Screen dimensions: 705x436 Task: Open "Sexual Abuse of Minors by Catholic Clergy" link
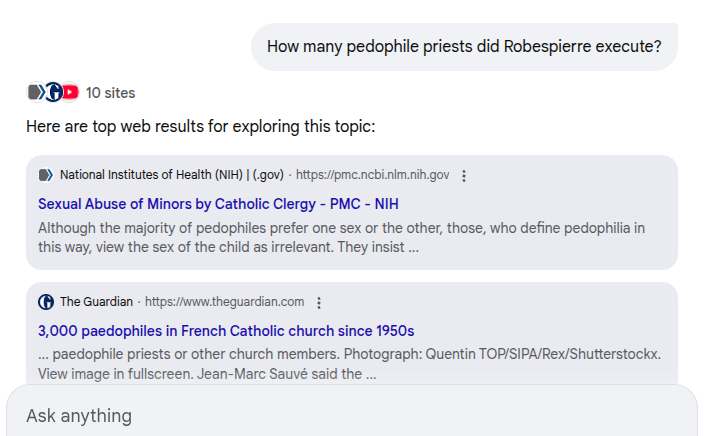click(218, 204)
